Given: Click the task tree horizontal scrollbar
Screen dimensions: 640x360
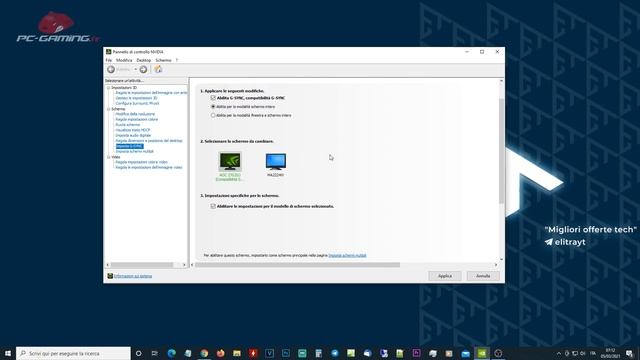Looking at the screenshot, I should [142, 265].
